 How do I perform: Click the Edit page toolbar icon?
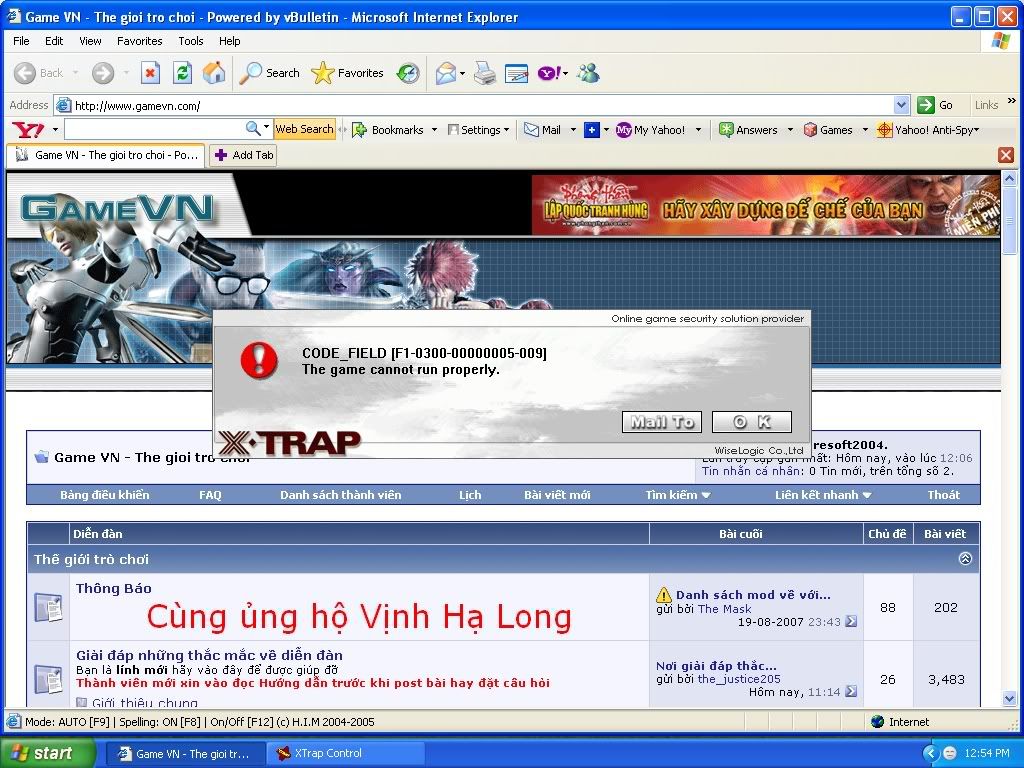coord(517,73)
